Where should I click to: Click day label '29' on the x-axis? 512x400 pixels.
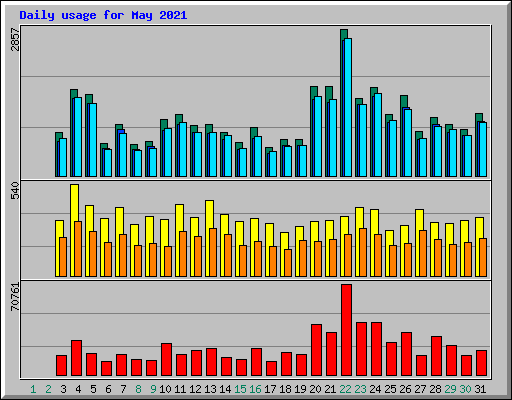pos(450,389)
